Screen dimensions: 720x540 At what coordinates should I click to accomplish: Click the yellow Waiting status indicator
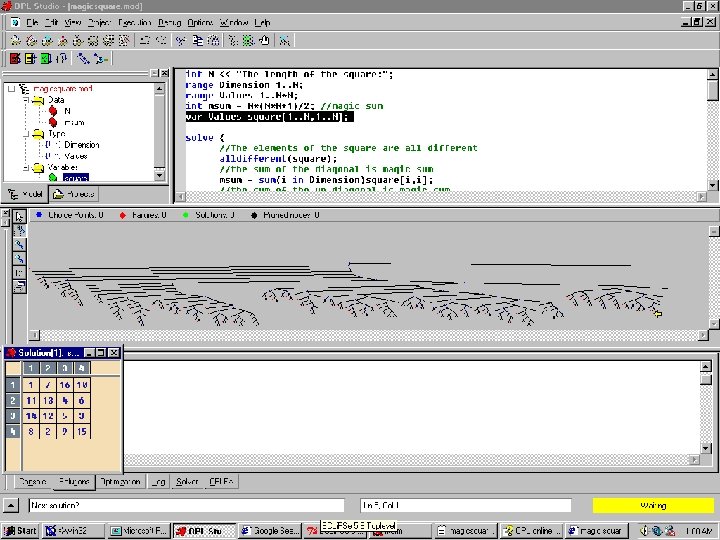[x=651, y=505]
